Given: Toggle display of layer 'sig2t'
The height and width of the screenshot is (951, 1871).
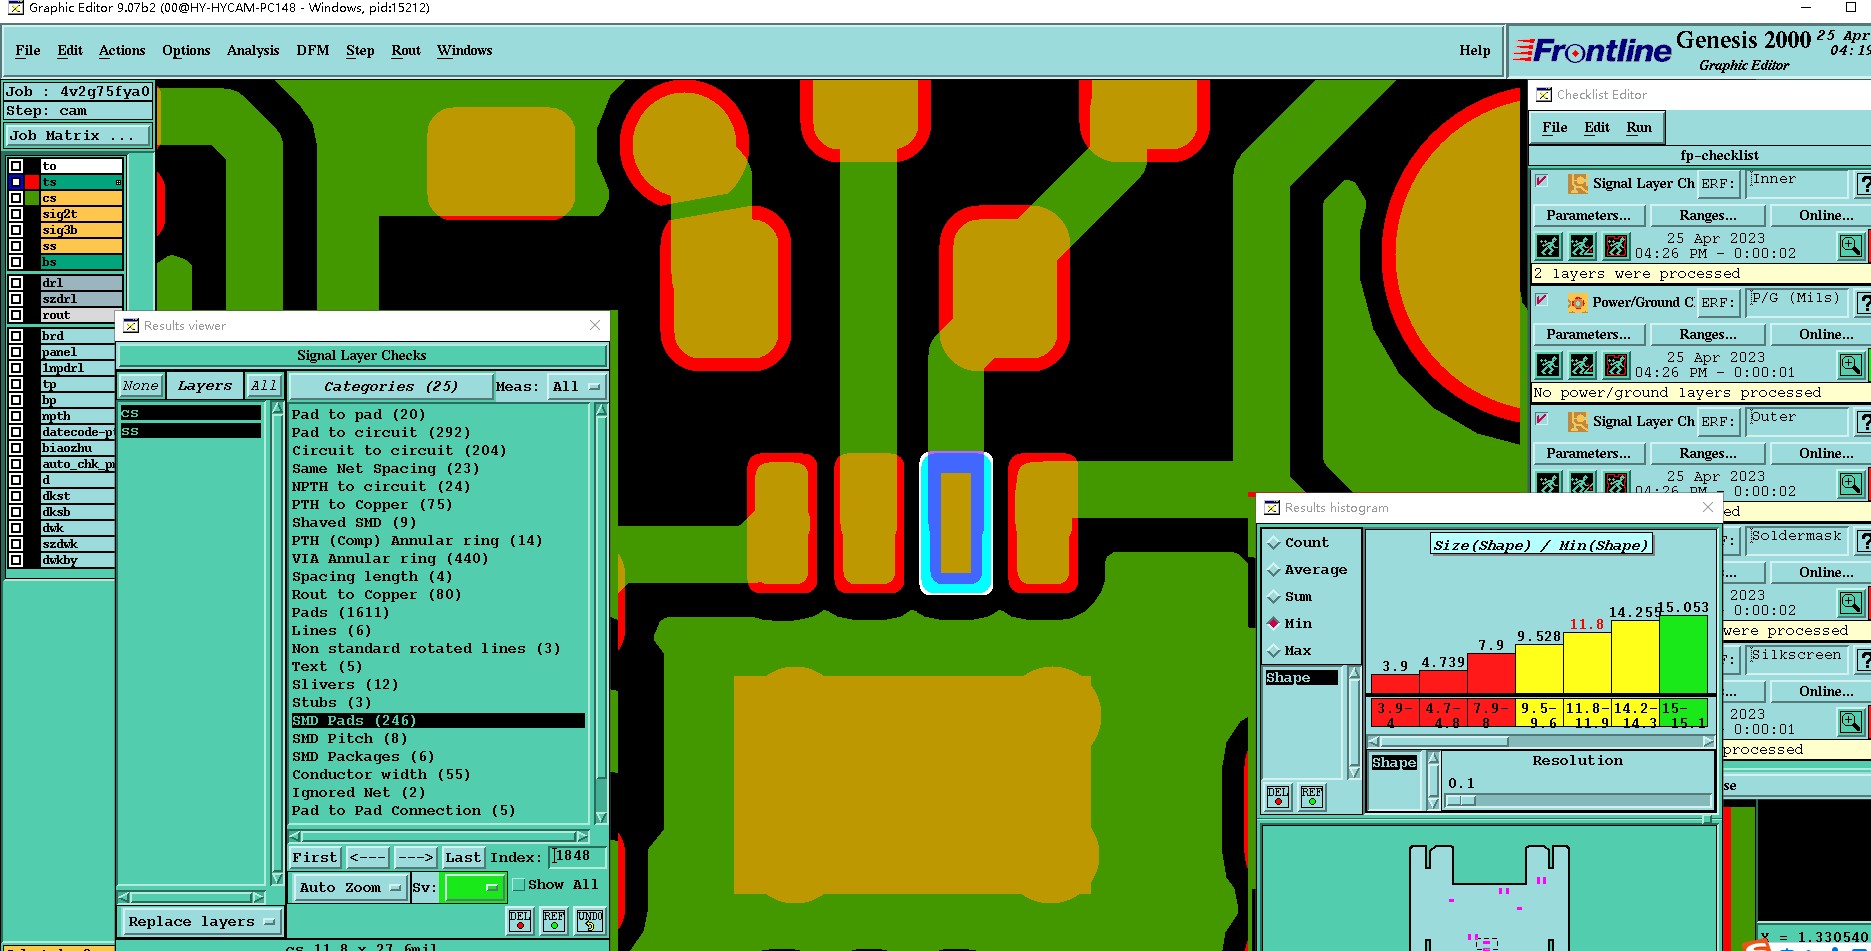Looking at the screenshot, I should (16, 214).
